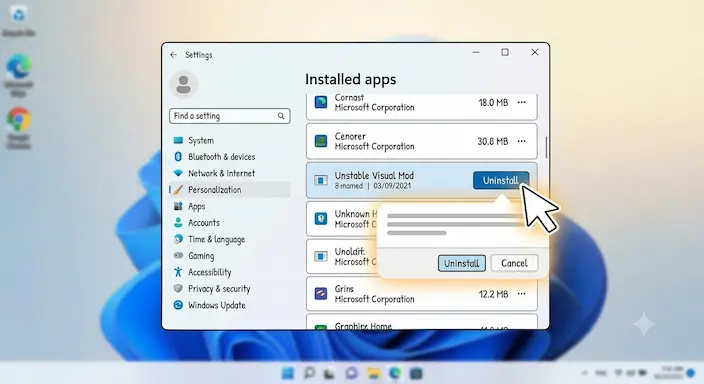Image resolution: width=704 pixels, height=384 pixels.
Task: Confirm Uninstall in the popup dialog
Action: [462, 263]
